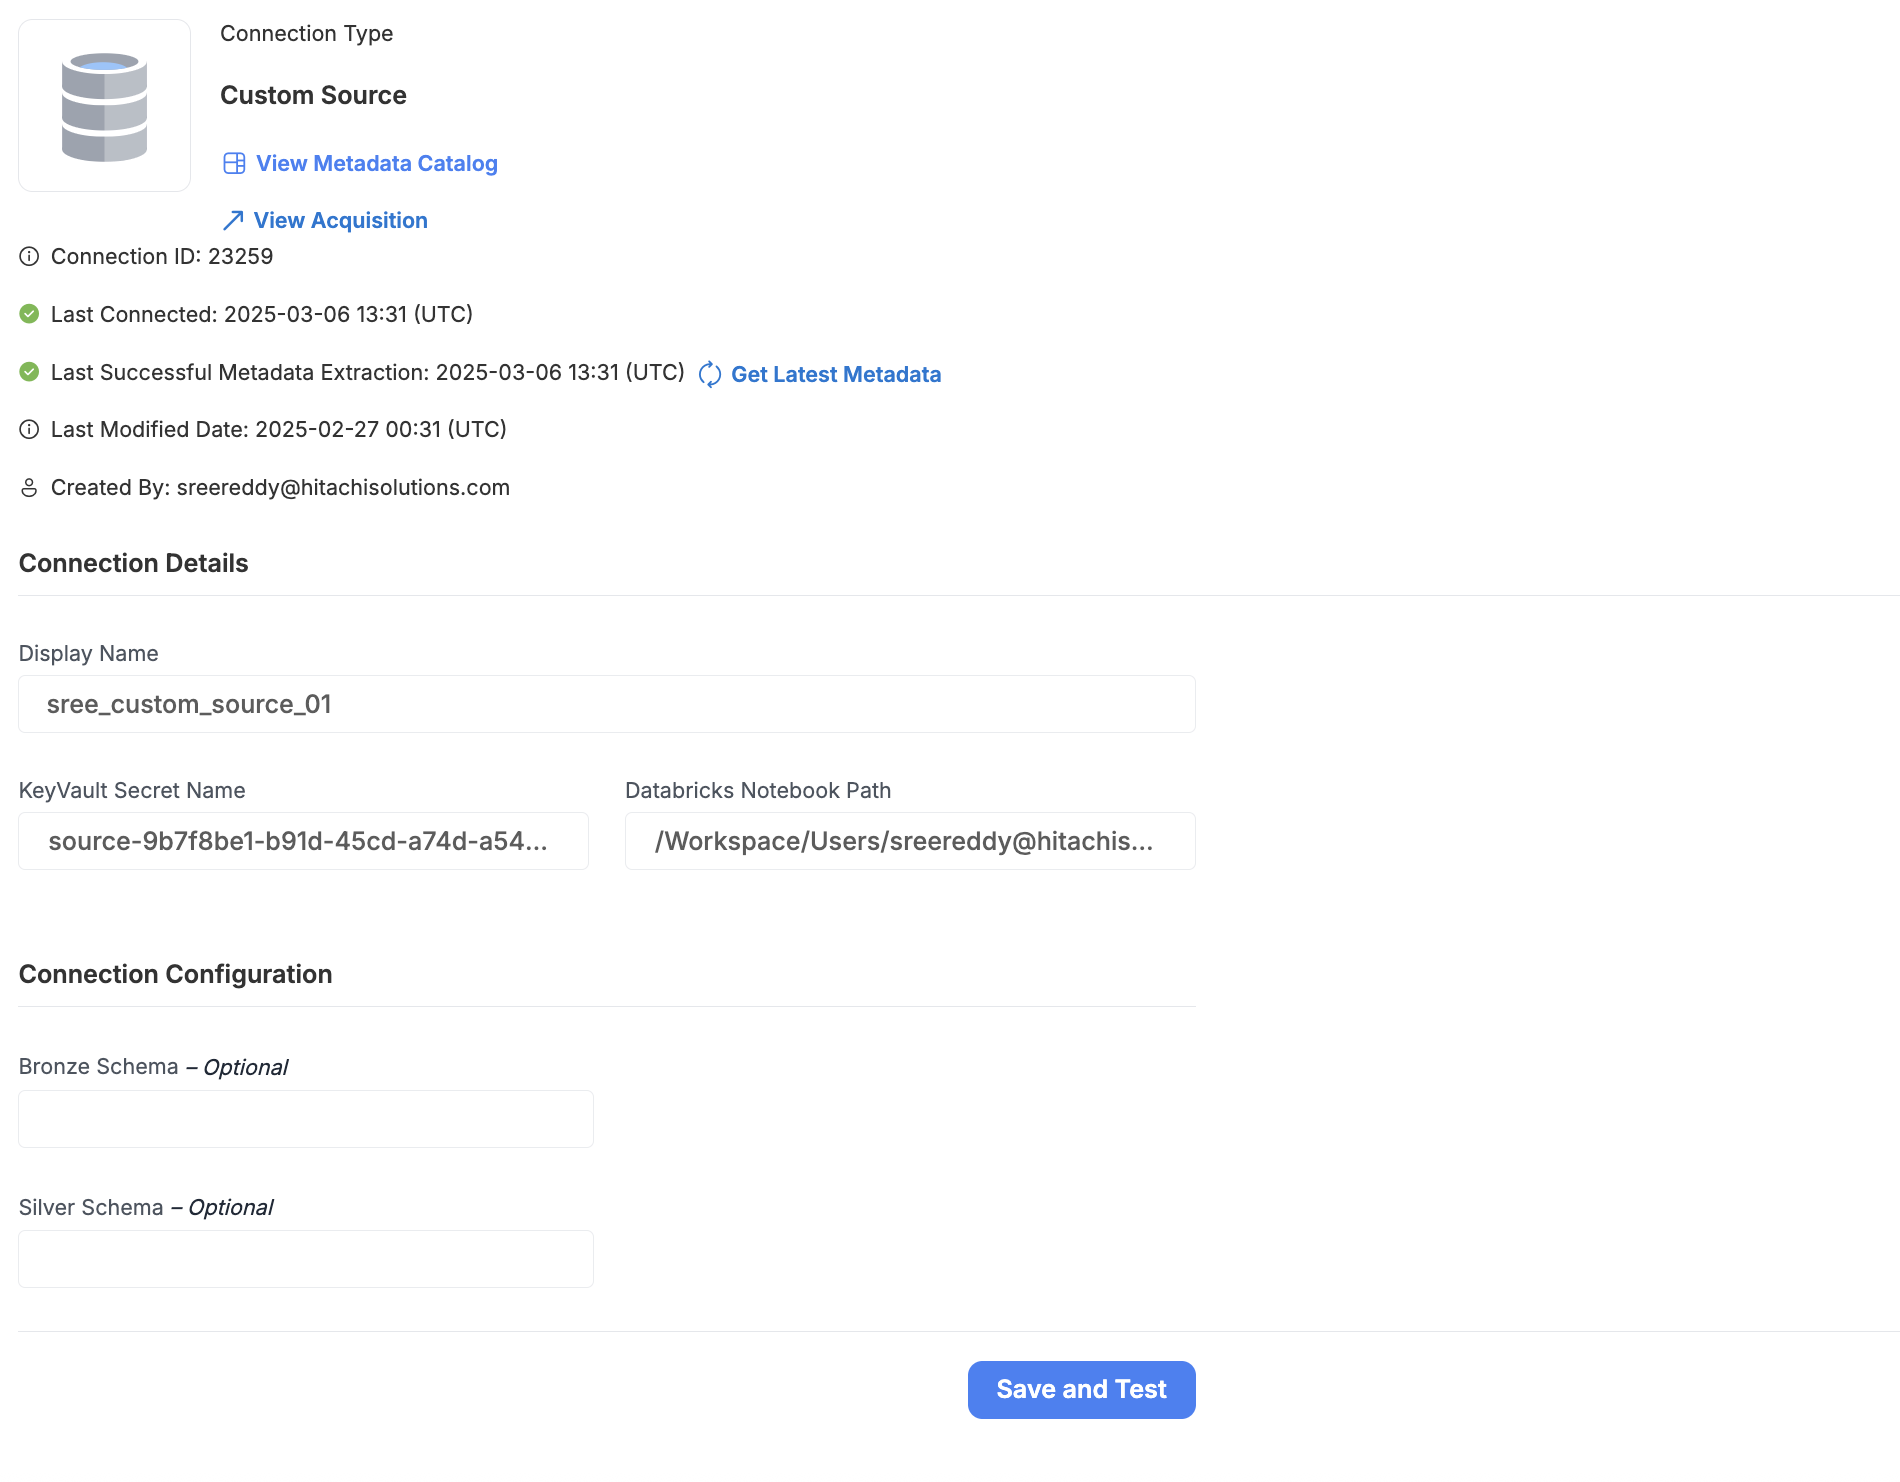Open the View Metadata Catalog link
1900x1482 pixels.
tap(376, 164)
